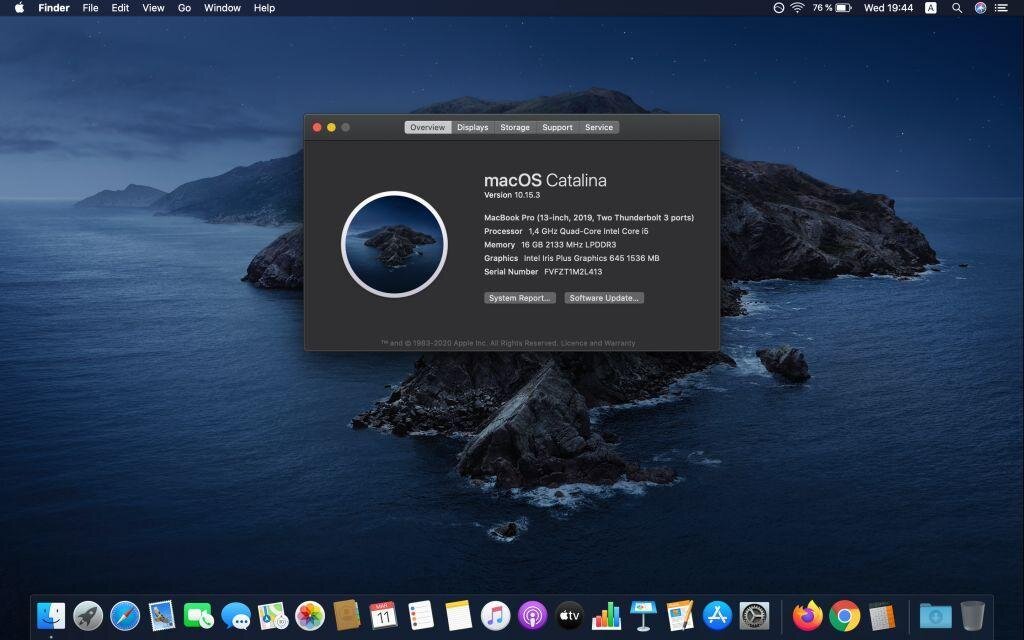Image resolution: width=1024 pixels, height=640 pixels.
Task: Open the Apple menu
Action: point(19,8)
